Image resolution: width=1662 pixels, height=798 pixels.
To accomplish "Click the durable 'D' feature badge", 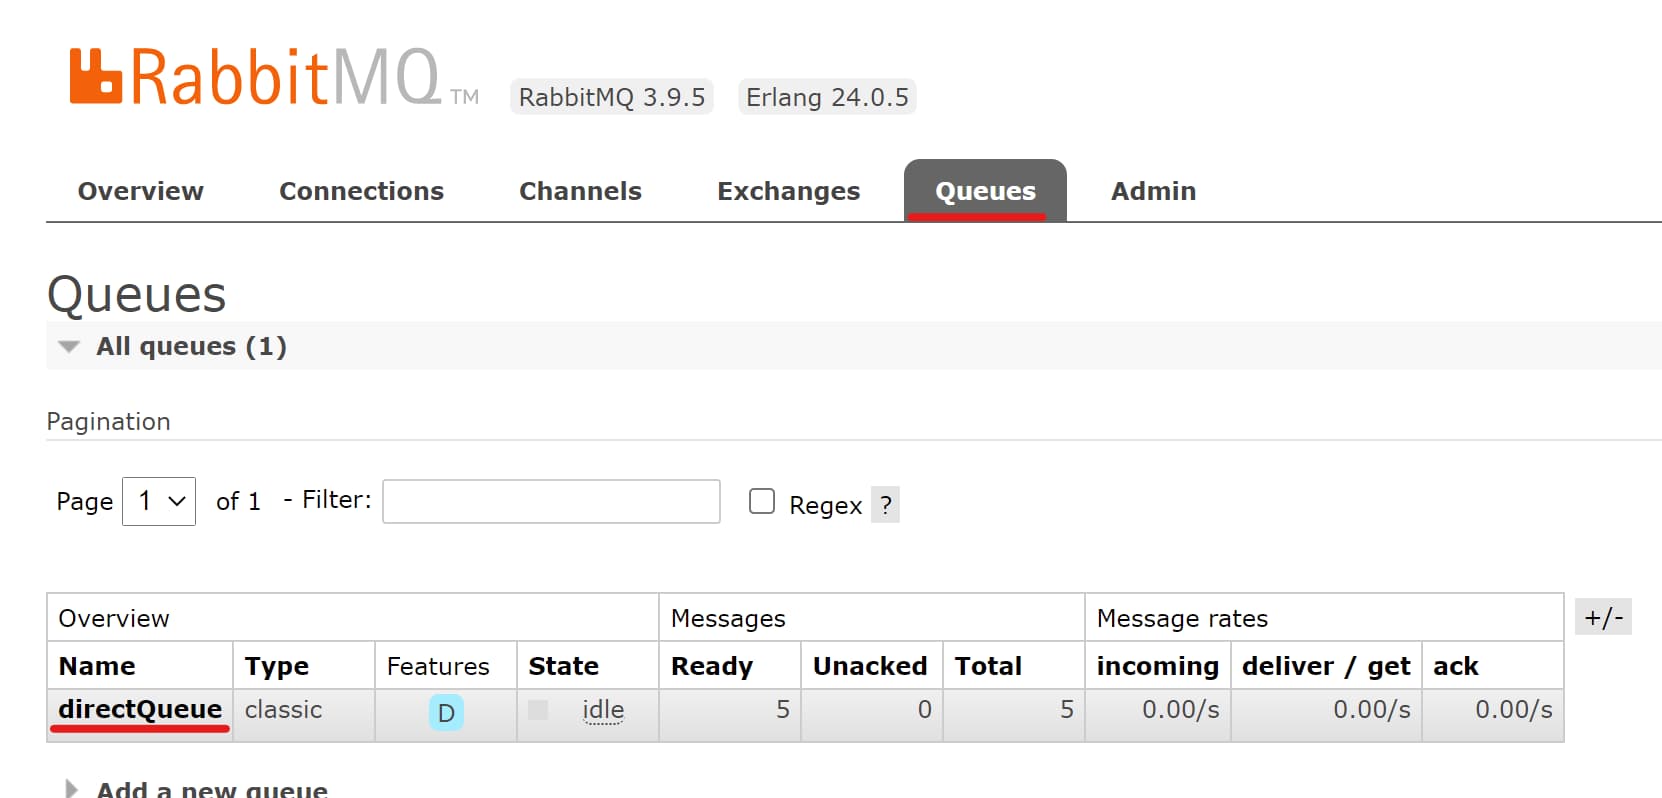I will pos(446,713).
